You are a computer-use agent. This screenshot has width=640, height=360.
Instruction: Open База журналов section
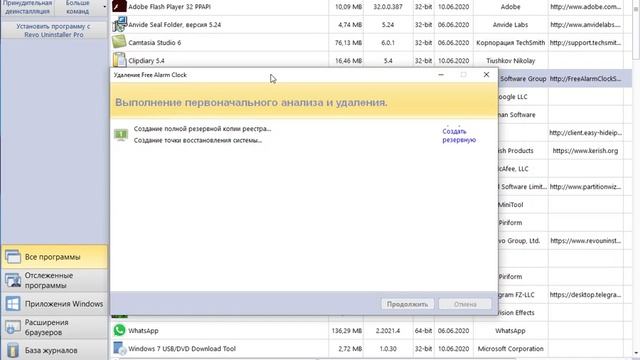pos(54,350)
